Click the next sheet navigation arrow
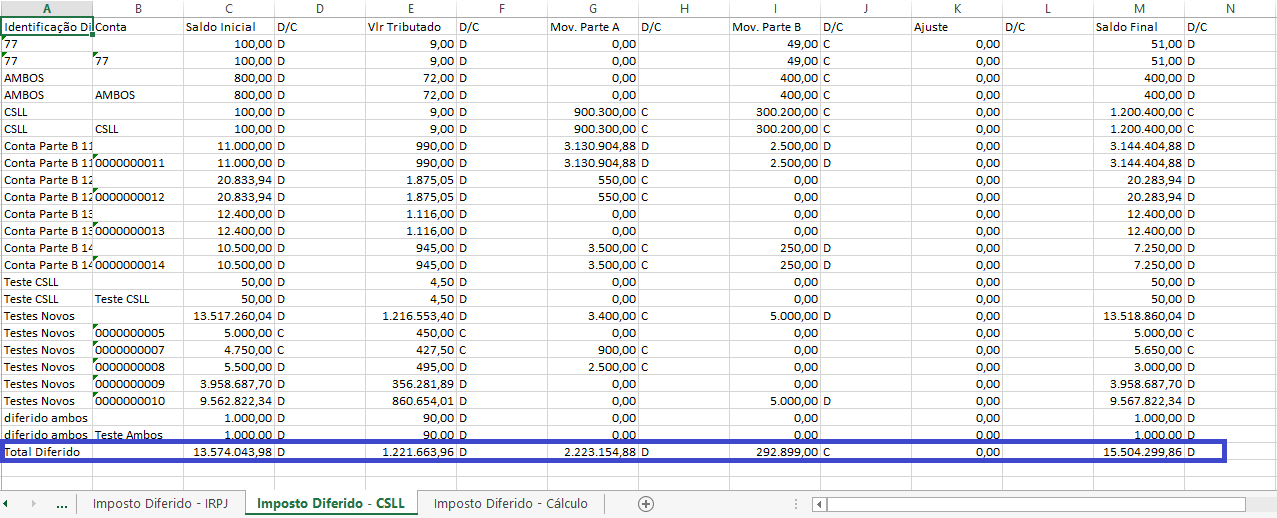The height and width of the screenshot is (518, 1277). (x=34, y=503)
